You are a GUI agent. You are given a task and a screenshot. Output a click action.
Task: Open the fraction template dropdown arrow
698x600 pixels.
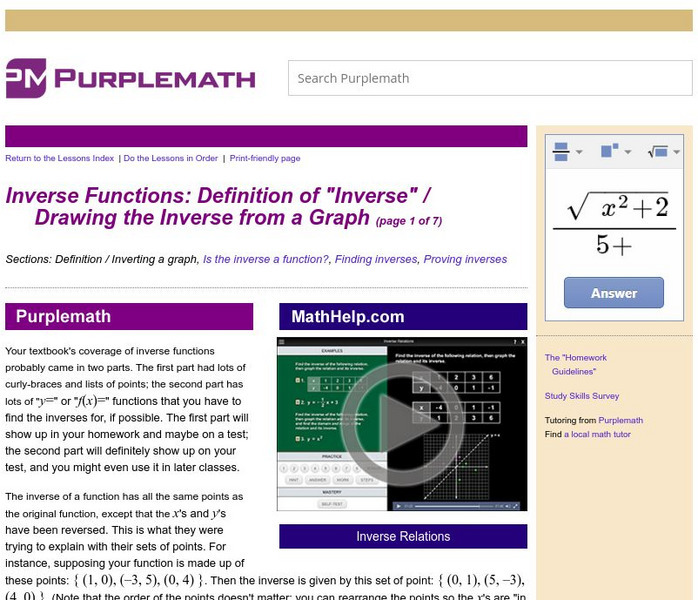click(x=579, y=152)
